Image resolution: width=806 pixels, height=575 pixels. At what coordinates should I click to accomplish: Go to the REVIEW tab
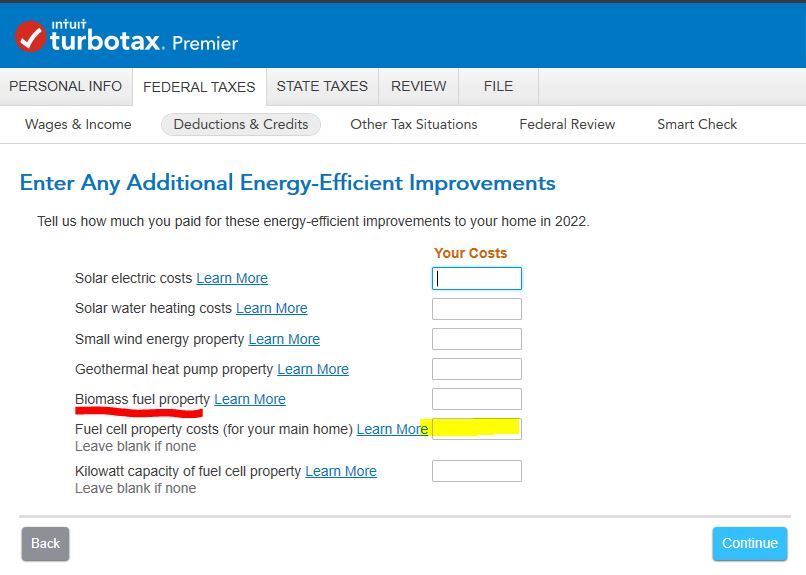(418, 86)
